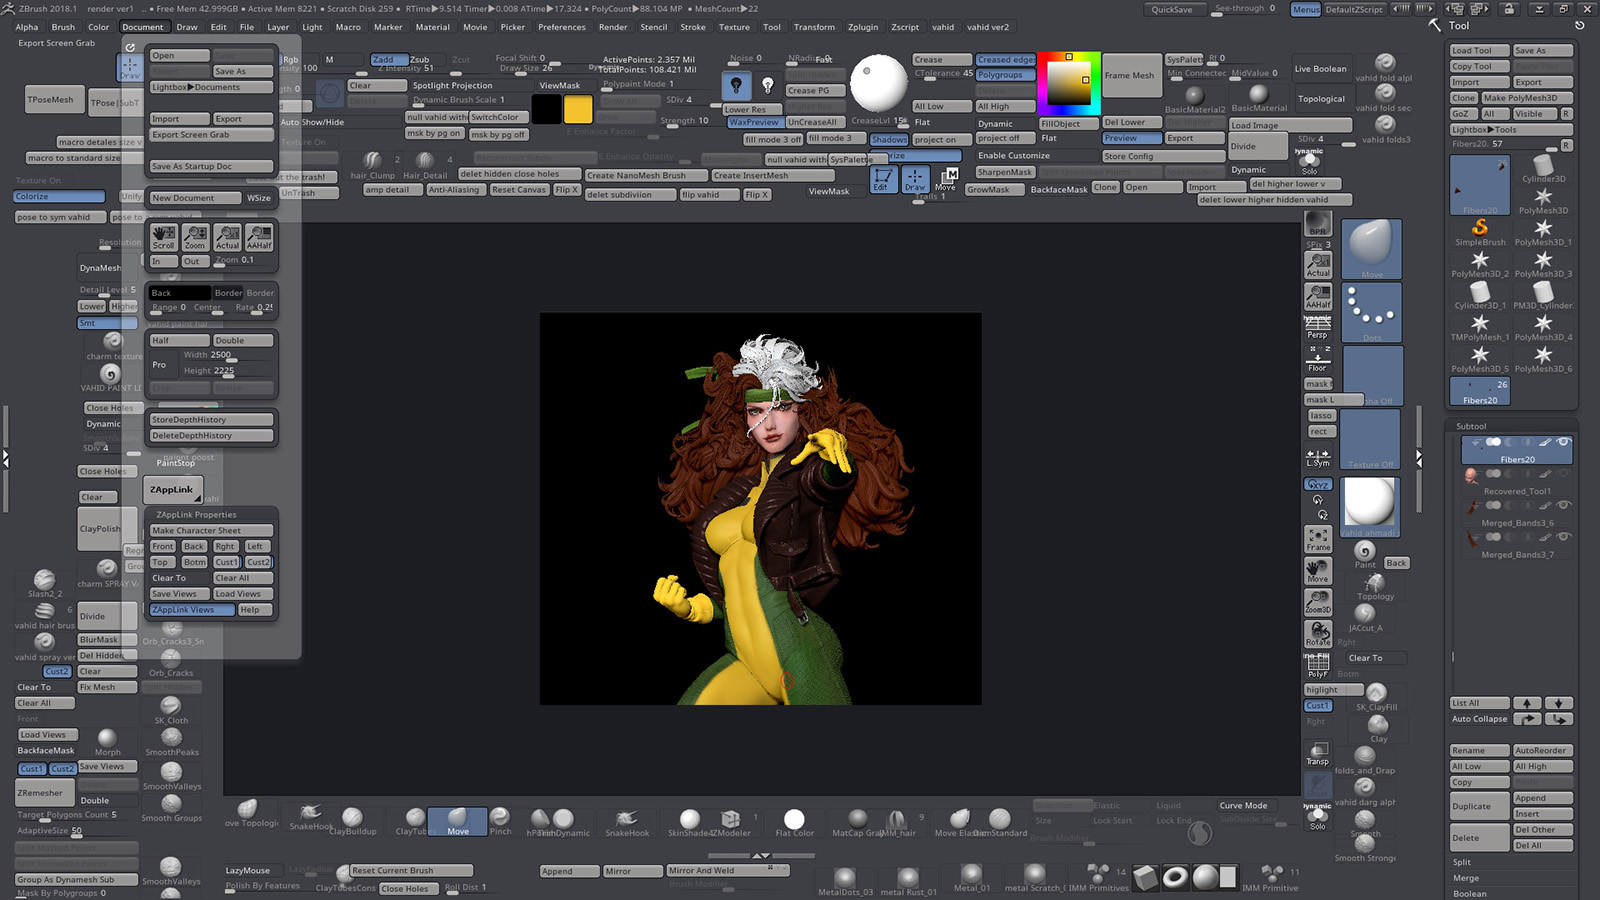Select the TMPolyMesh_1 tool thumbnail
This screenshot has width=1600, height=900.
[1480, 328]
